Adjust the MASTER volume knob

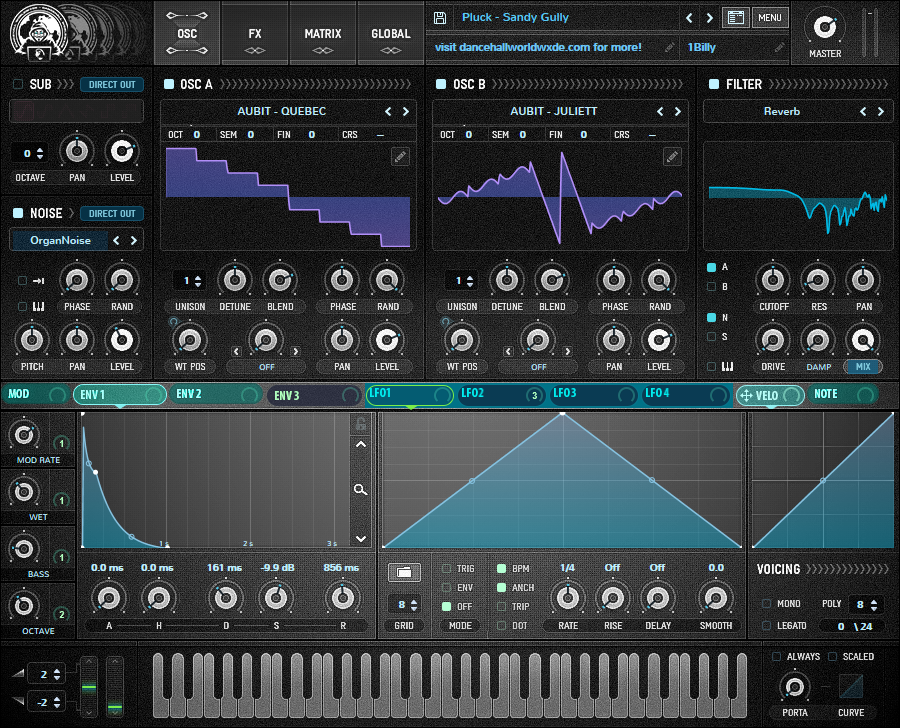[x=825, y=26]
